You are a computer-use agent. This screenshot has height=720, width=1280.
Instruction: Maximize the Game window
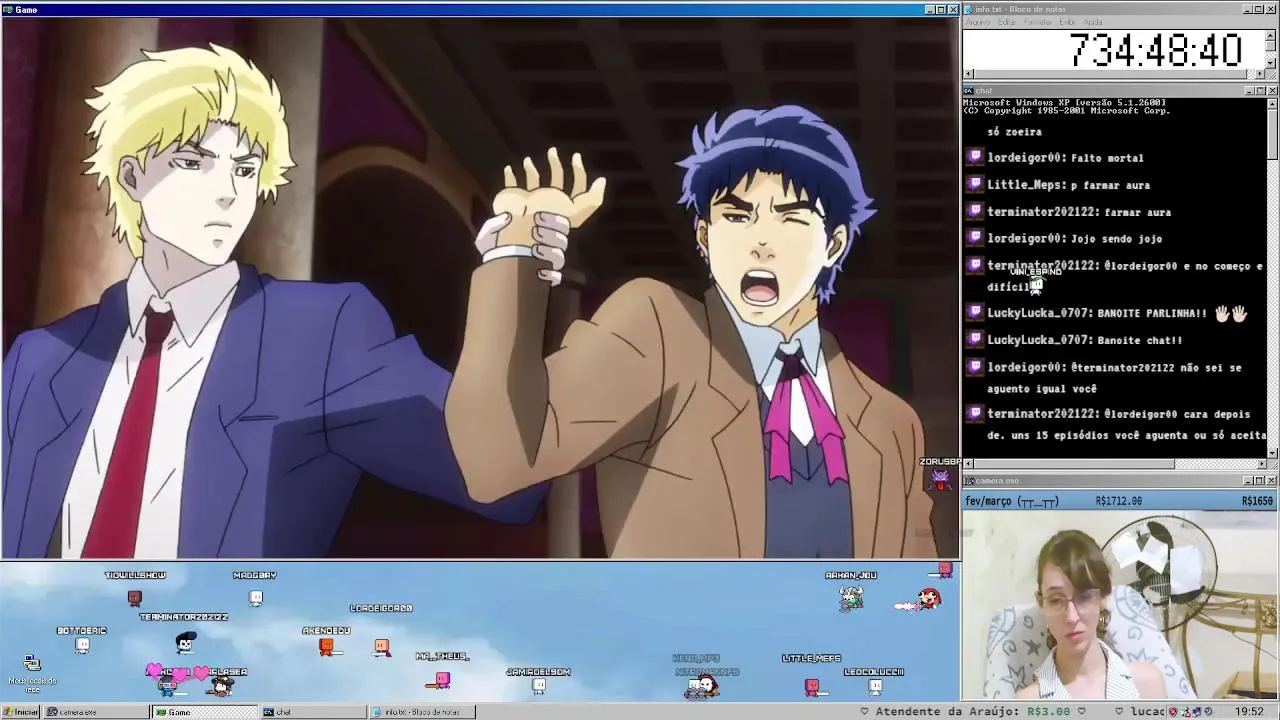pos(941,9)
